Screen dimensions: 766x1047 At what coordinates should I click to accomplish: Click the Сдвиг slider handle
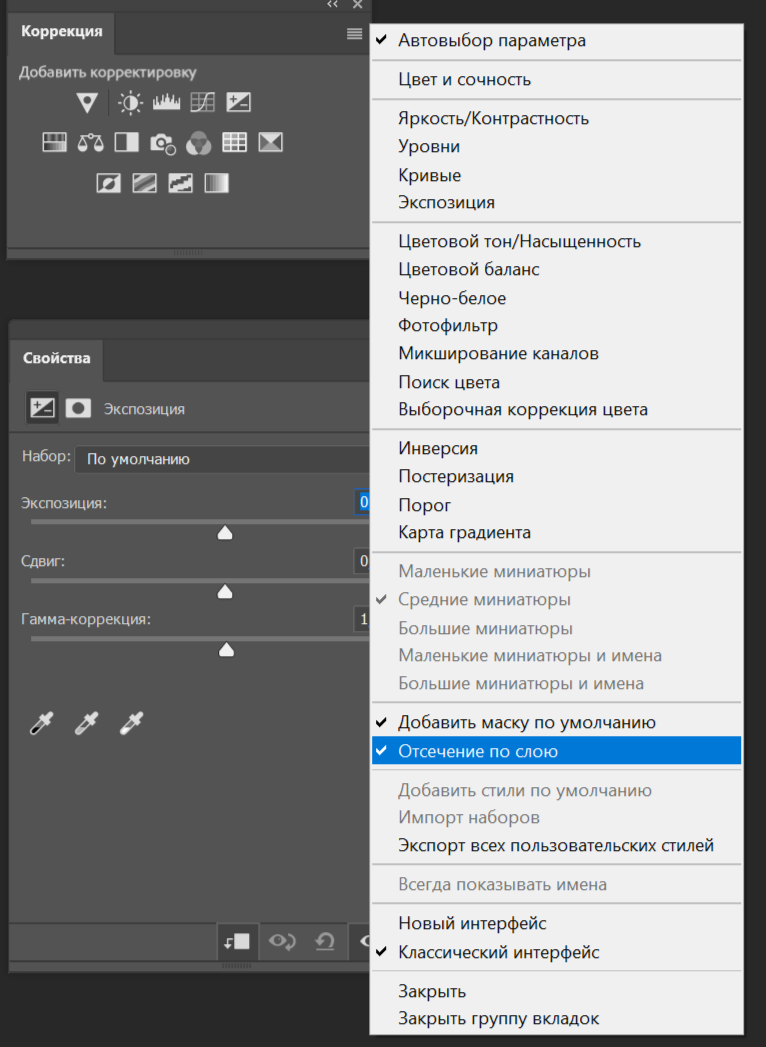[225, 591]
